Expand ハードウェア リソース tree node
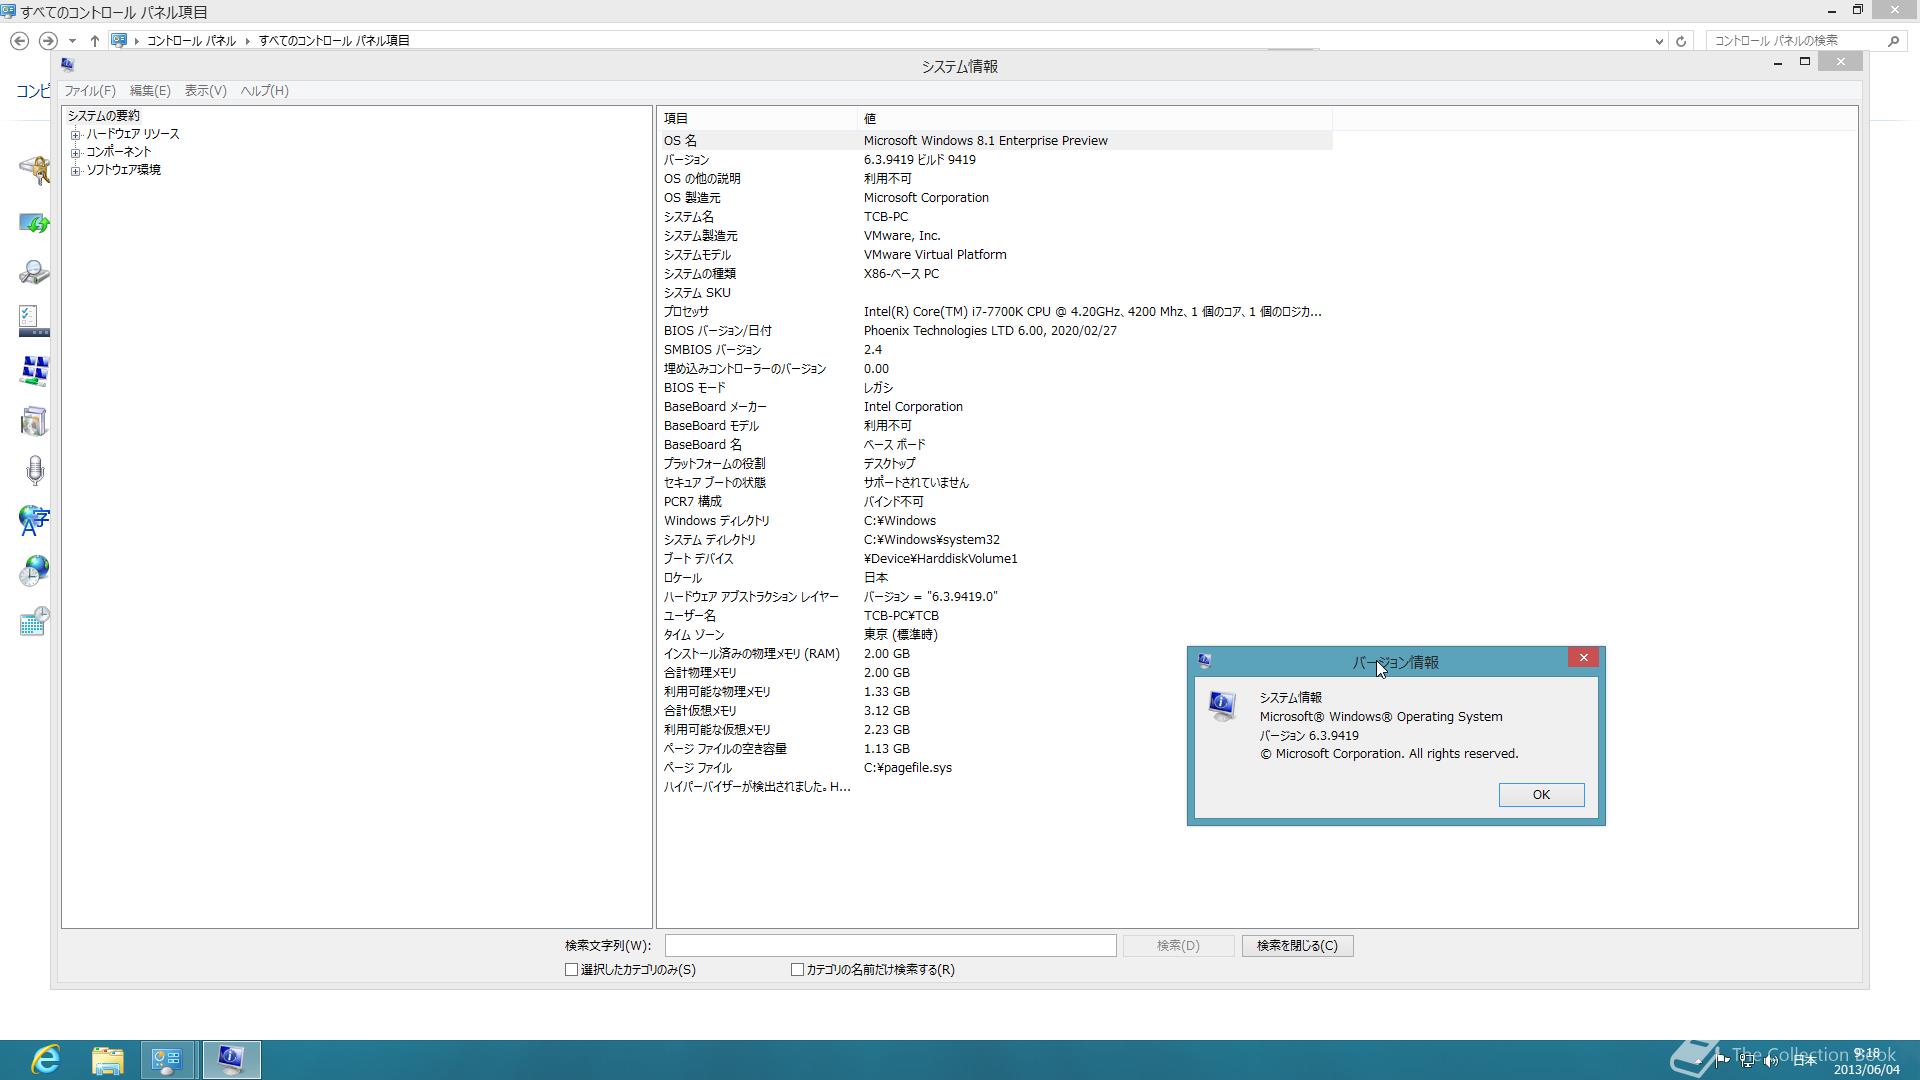The height and width of the screenshot is (1080, 1920). 75,135
